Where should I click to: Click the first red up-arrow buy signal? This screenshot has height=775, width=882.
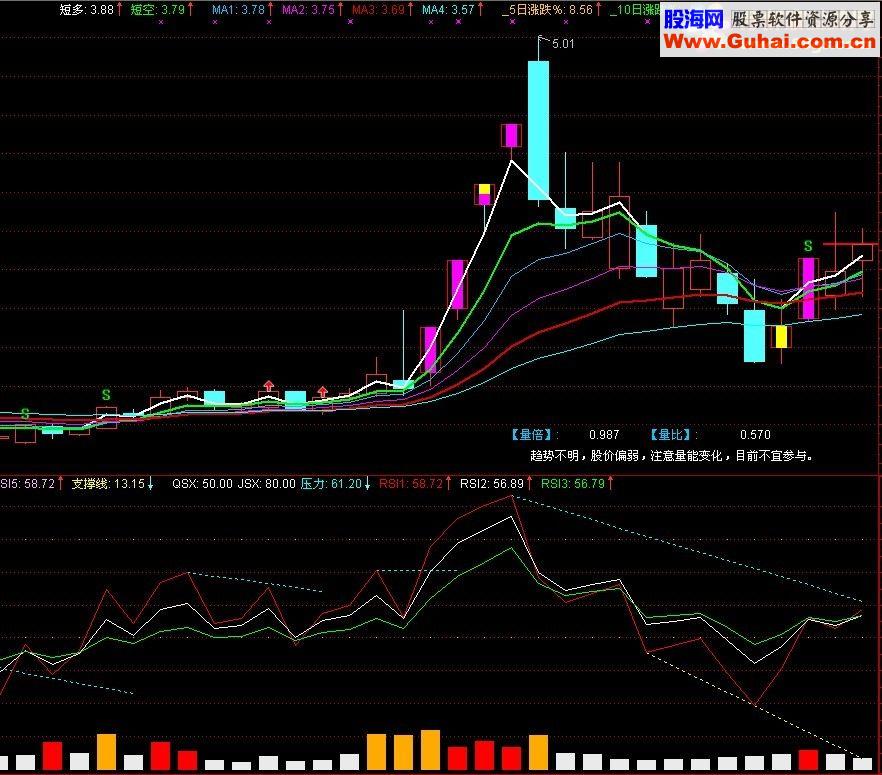coord(269,386)
